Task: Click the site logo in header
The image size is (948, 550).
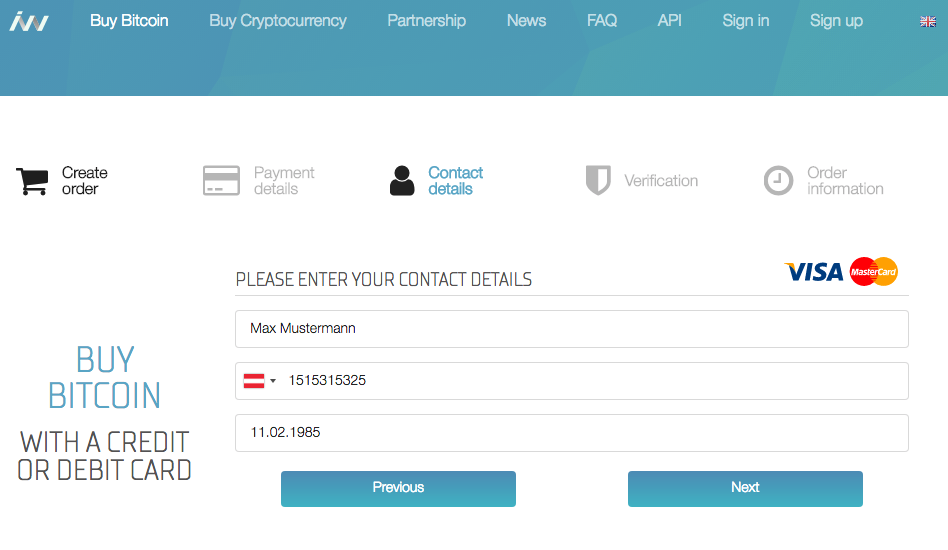Action: click(x=29, y=21)
